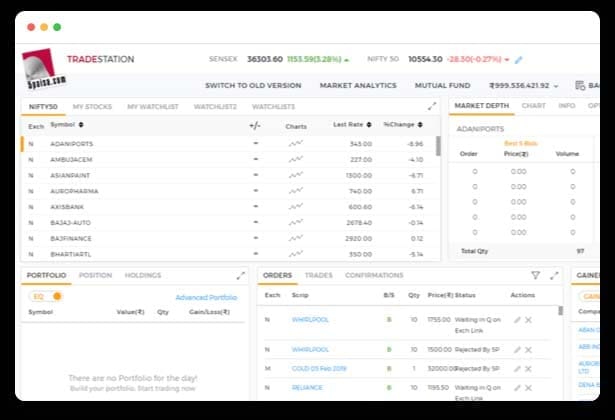Cancel the GOLD order
The height and width of the screenshot is (420, 615).
coord(528,369)
